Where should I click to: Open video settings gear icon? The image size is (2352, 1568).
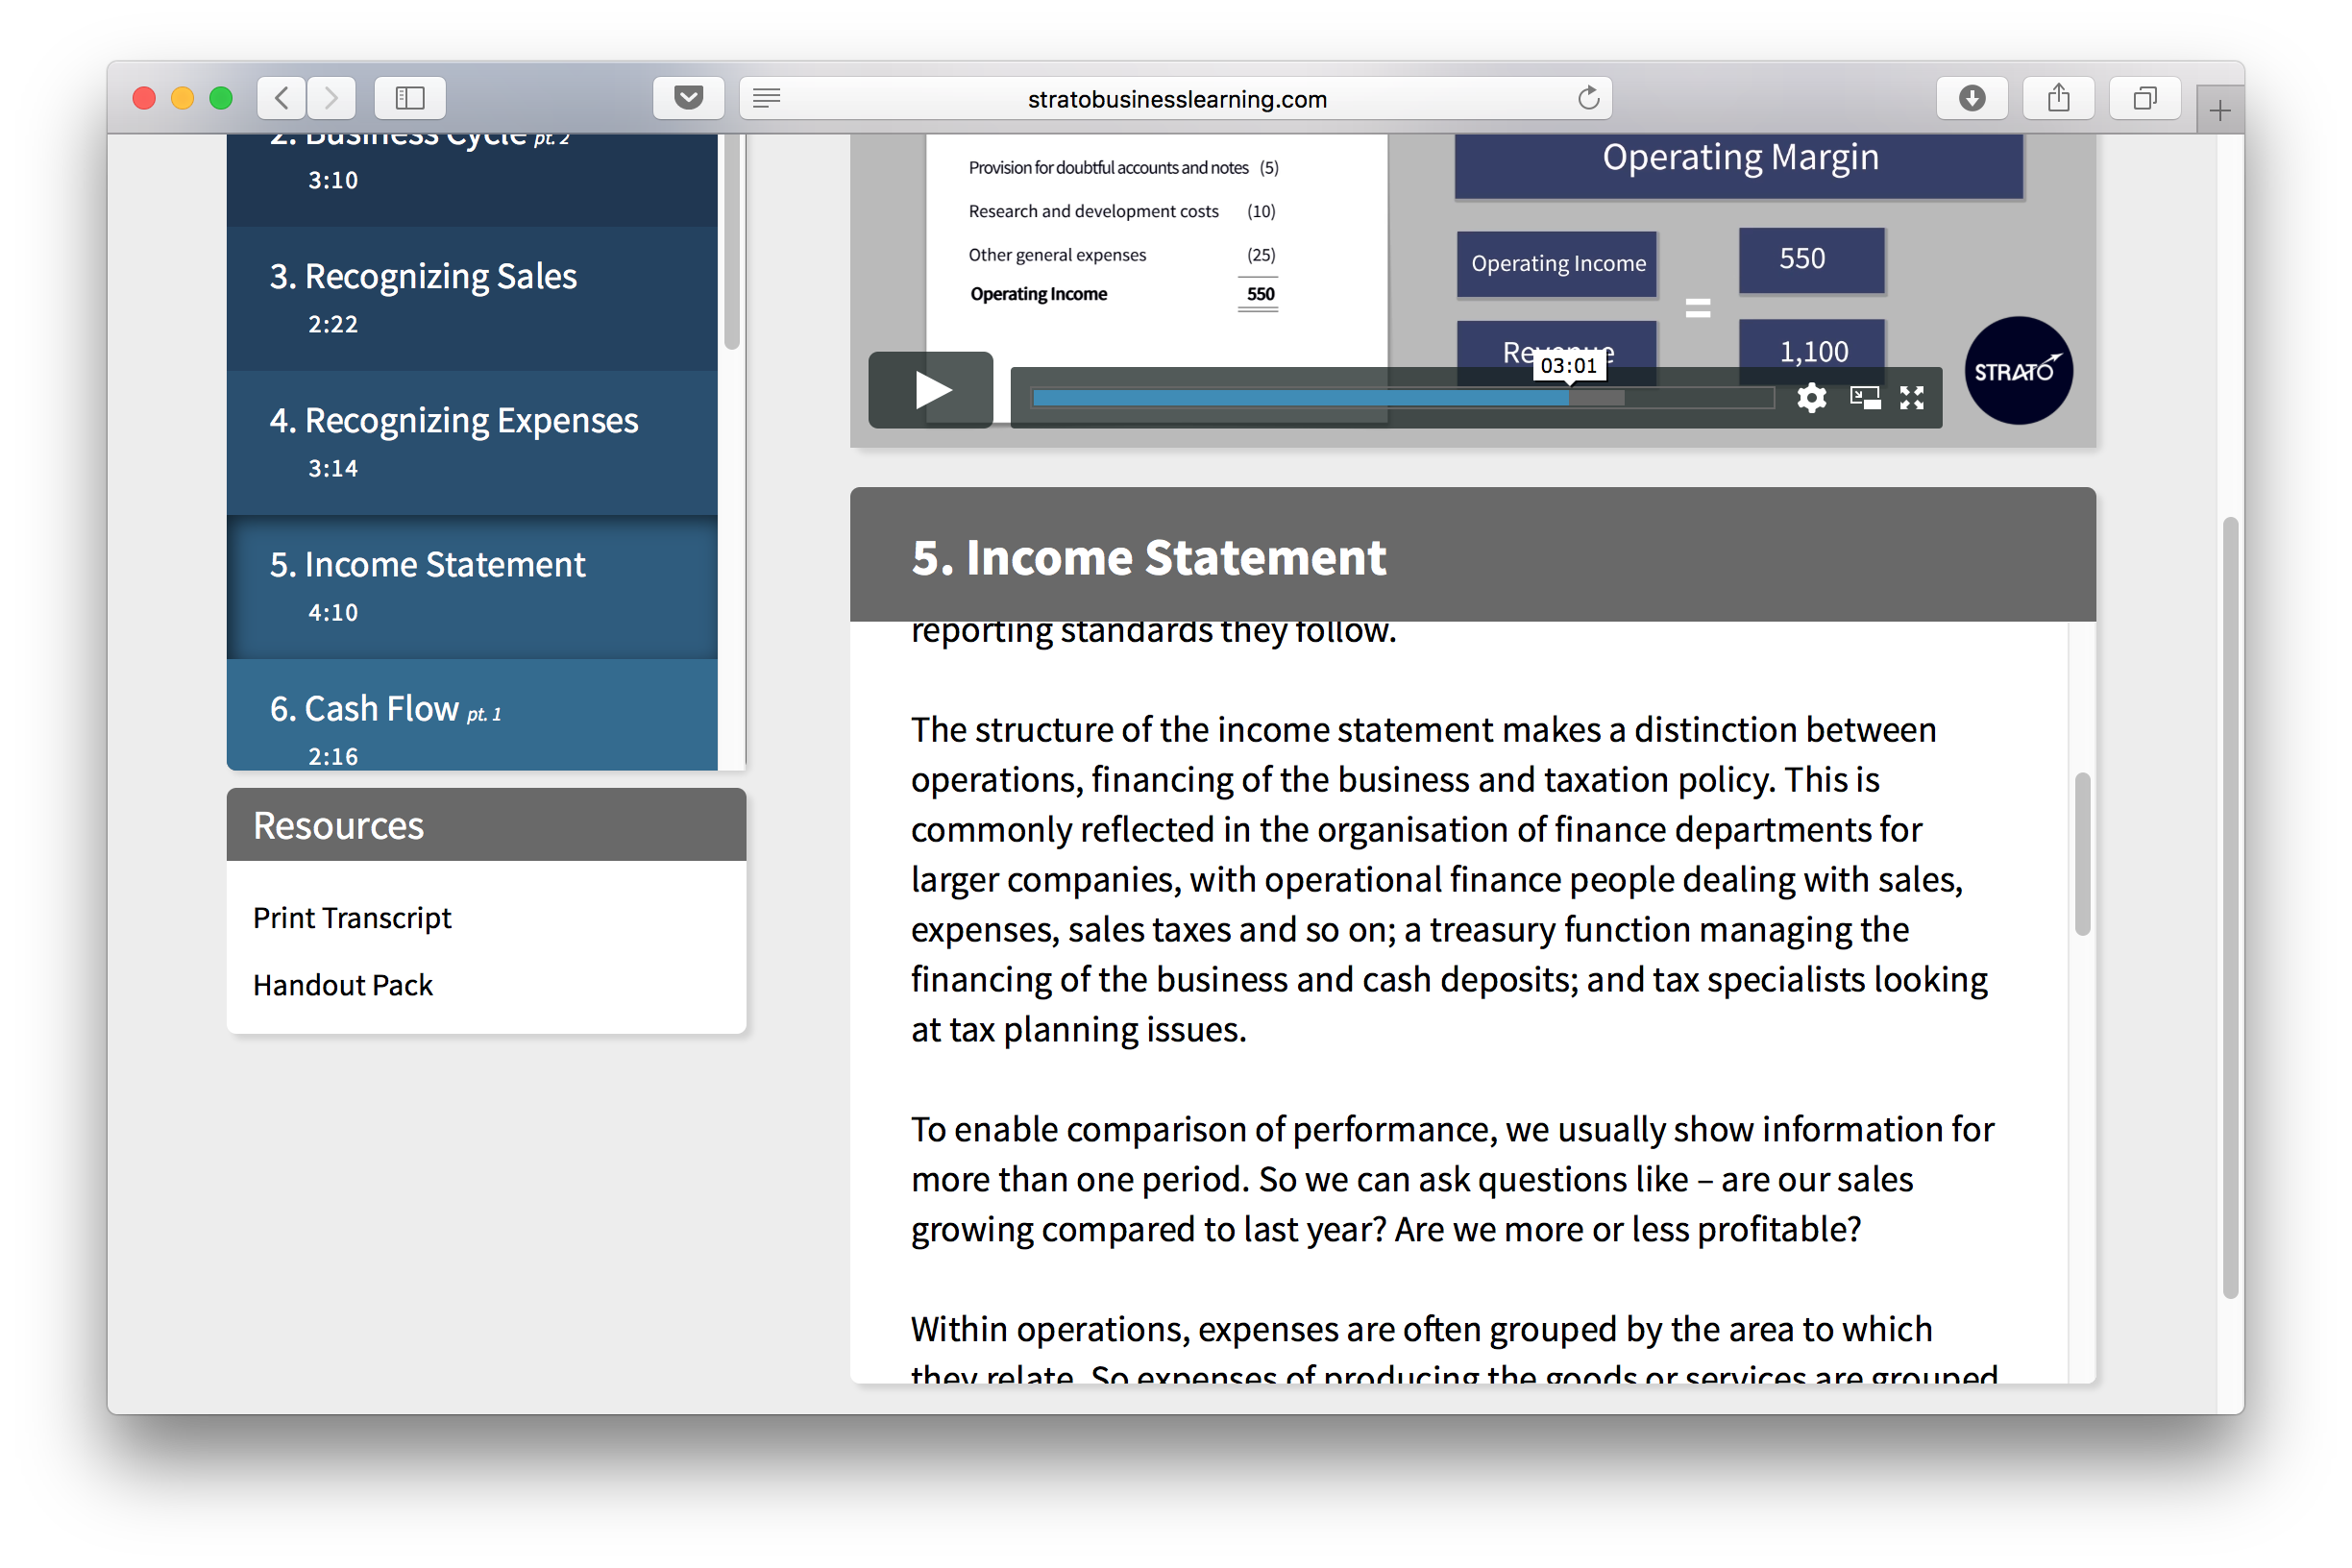1811,398
